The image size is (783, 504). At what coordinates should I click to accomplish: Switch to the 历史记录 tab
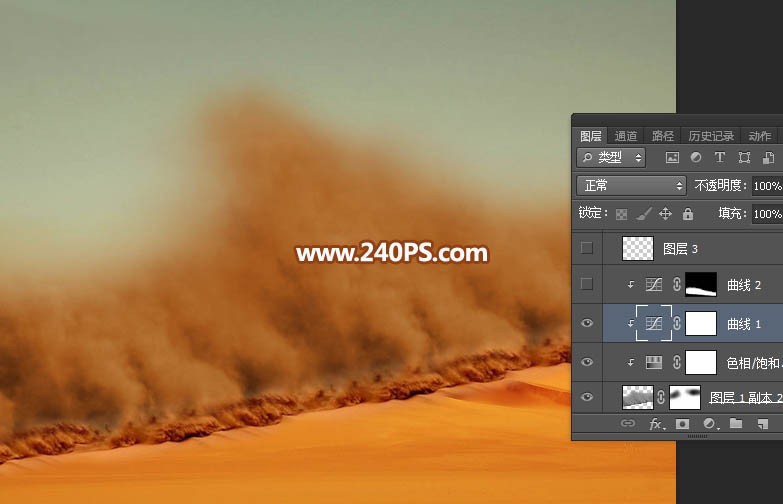711,136
